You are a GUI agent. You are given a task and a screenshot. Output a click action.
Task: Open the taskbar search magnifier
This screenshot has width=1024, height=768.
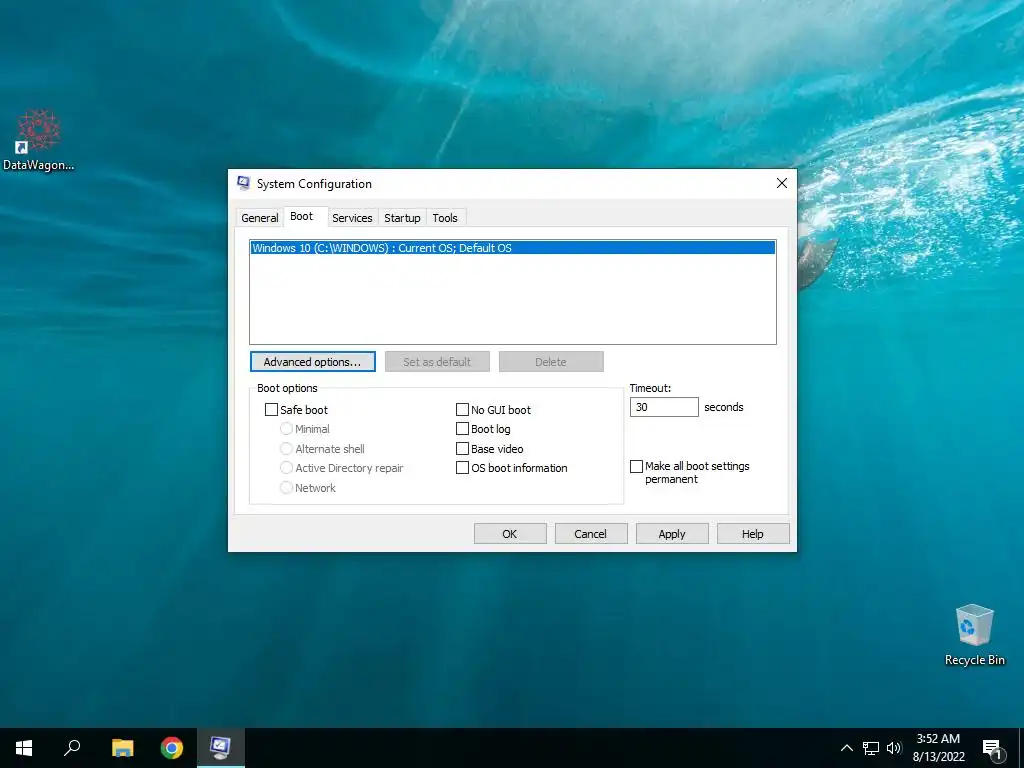[x=72, y=748]
